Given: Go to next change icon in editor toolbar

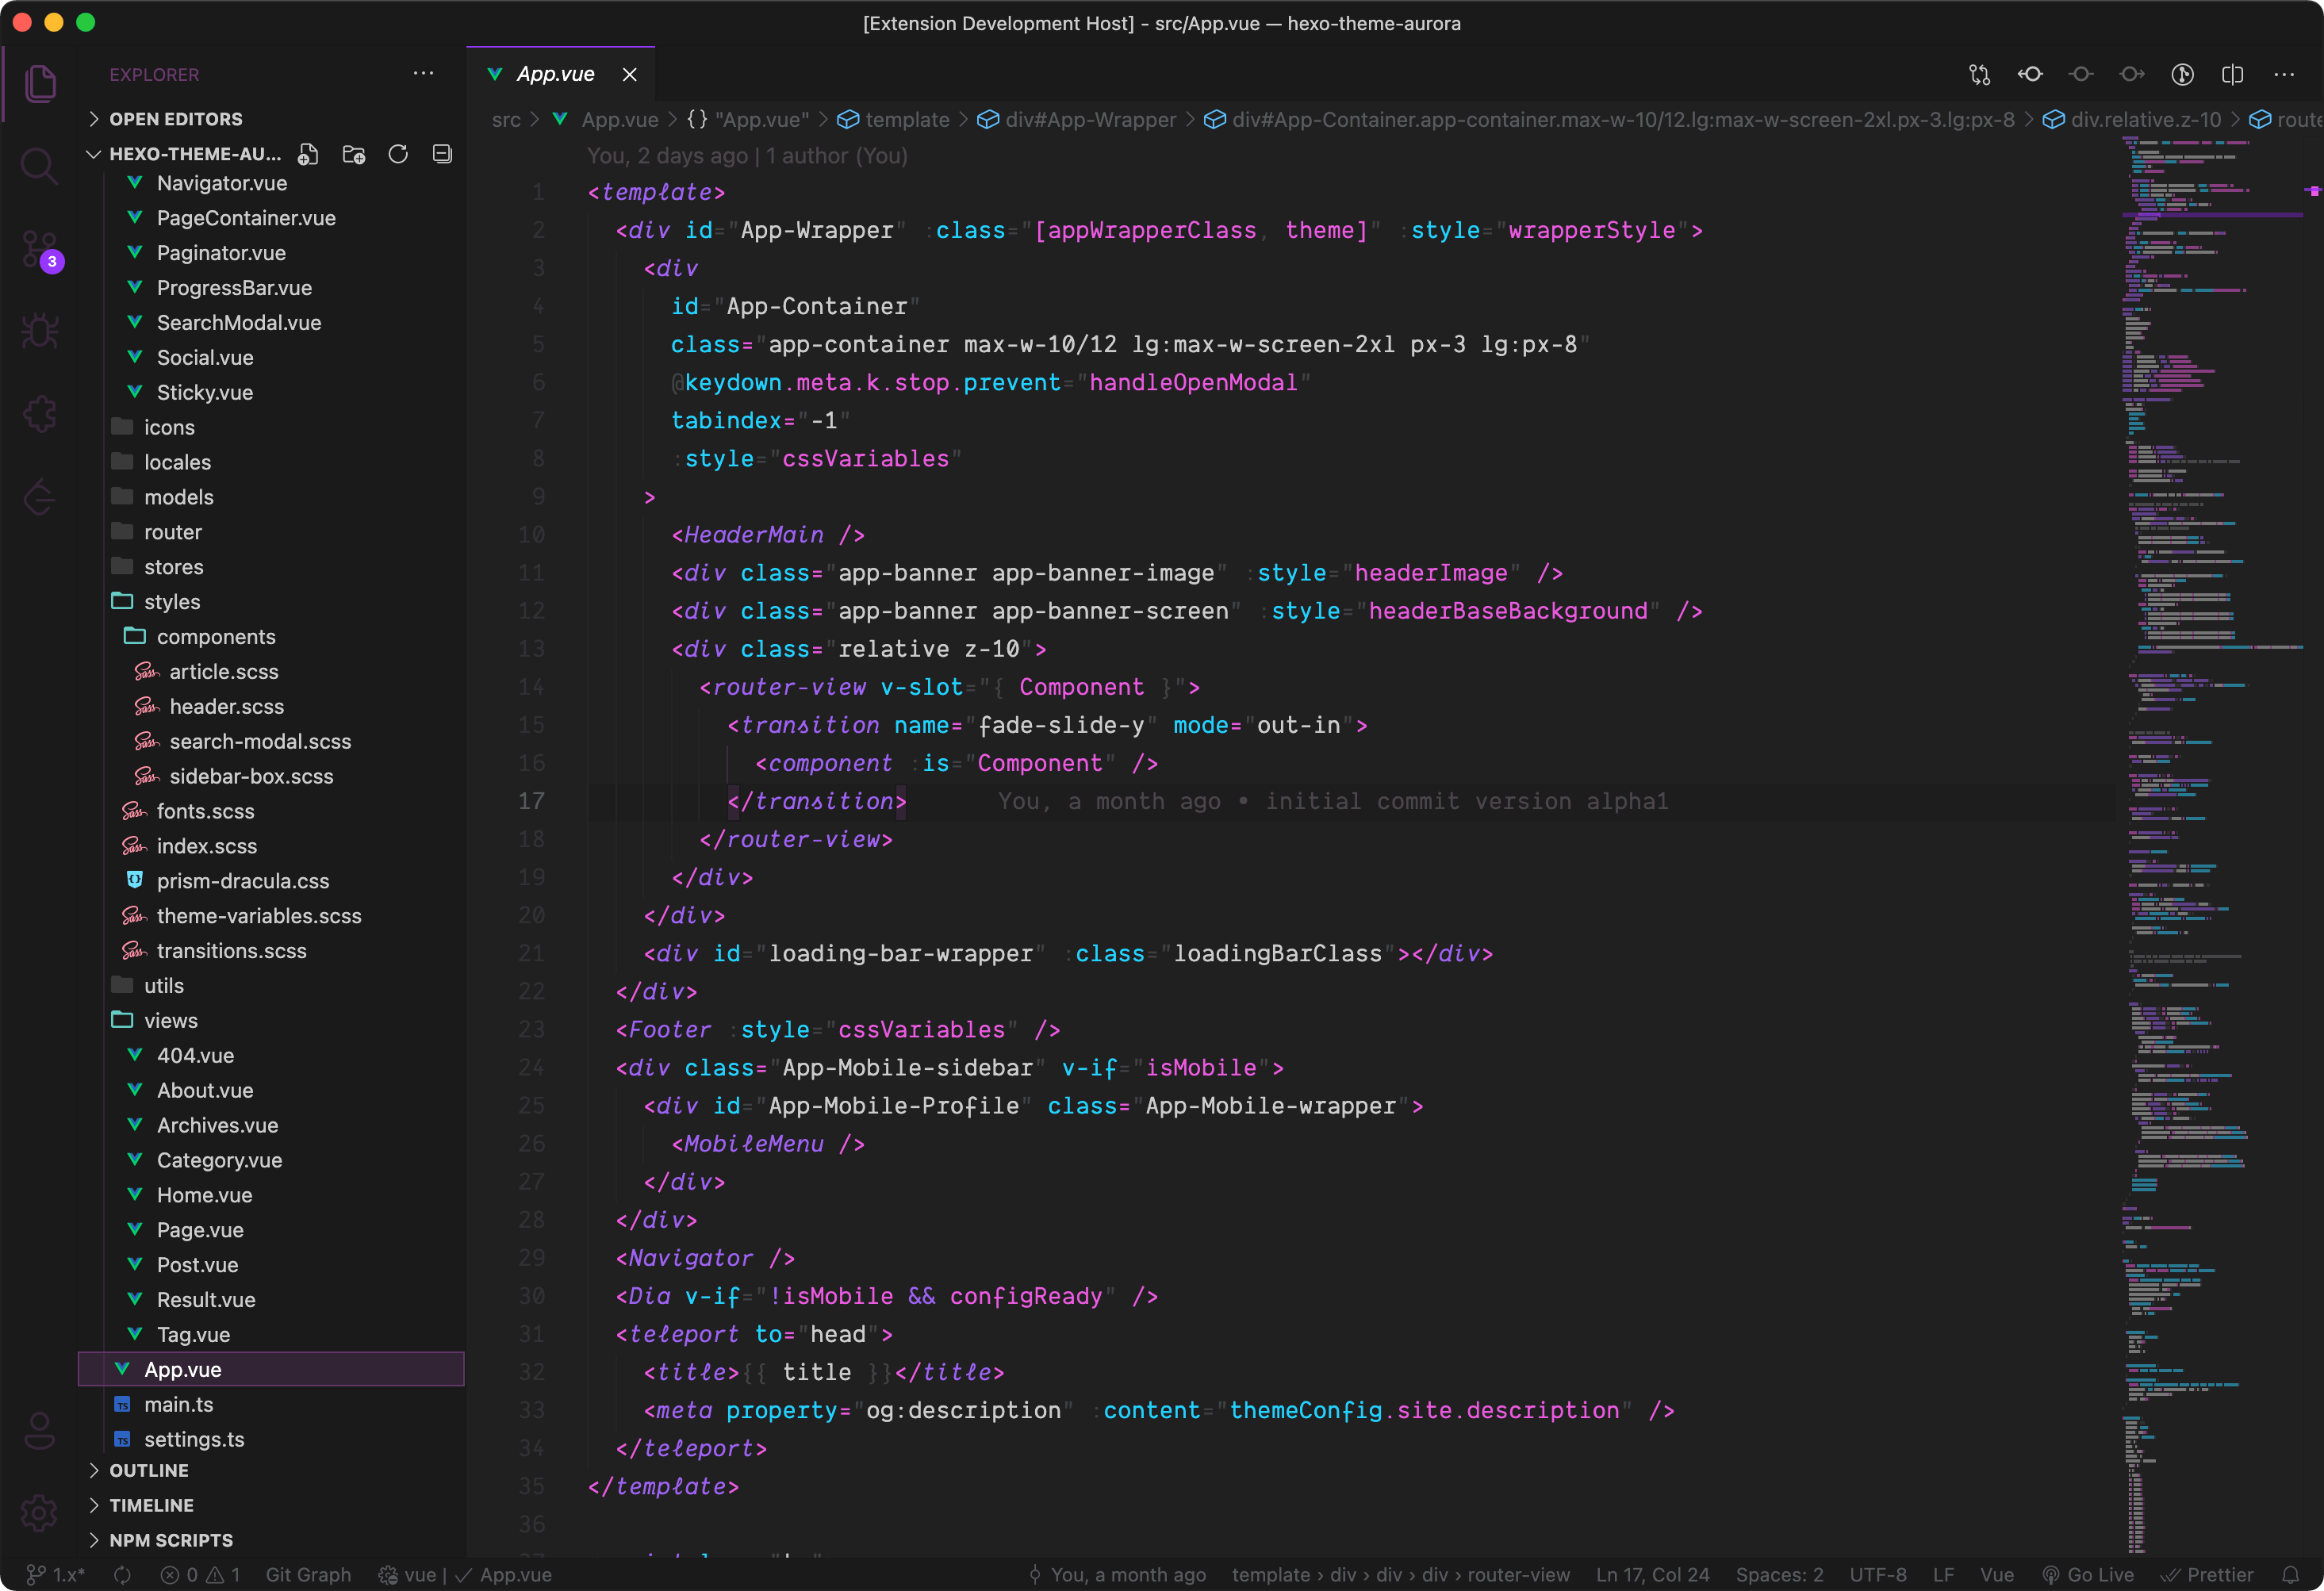Looking at the screenshot, I should point(2131,74).
